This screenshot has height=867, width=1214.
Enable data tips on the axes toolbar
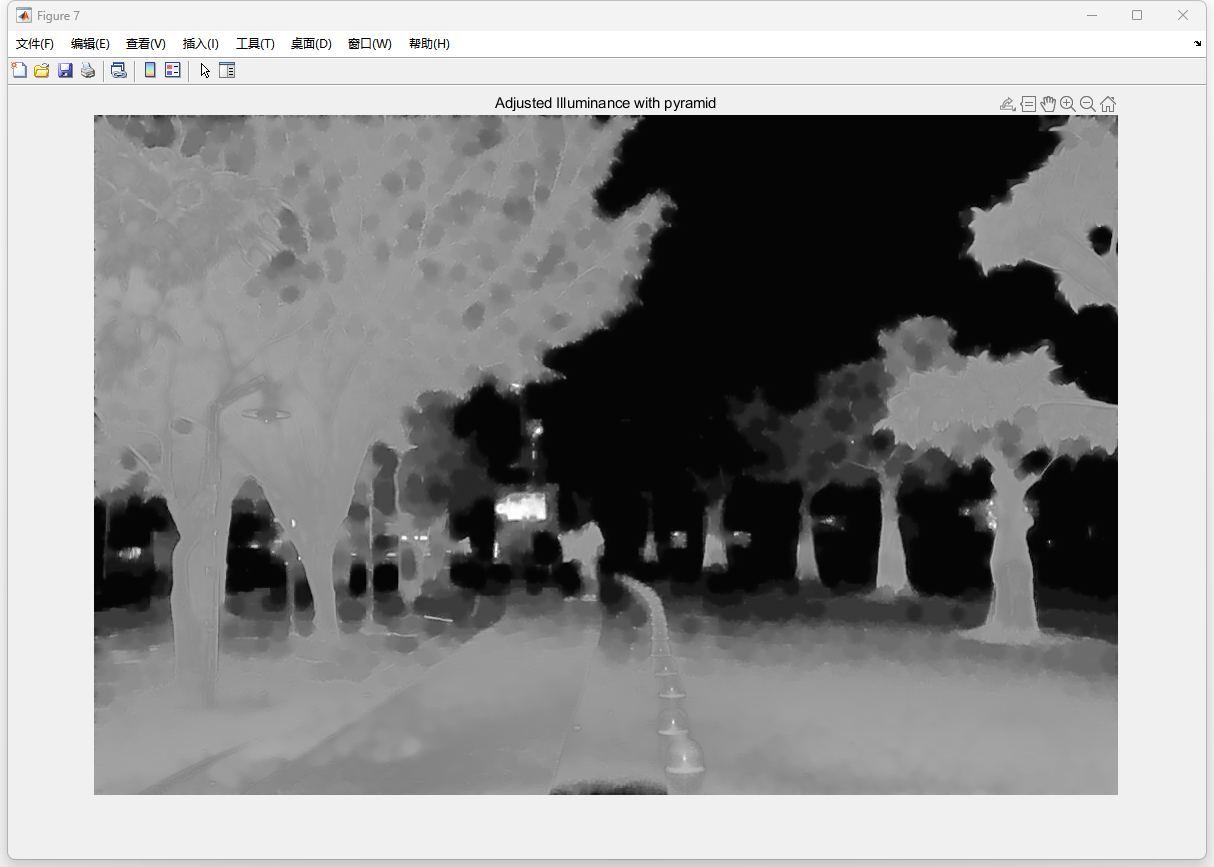(1028, 104)
